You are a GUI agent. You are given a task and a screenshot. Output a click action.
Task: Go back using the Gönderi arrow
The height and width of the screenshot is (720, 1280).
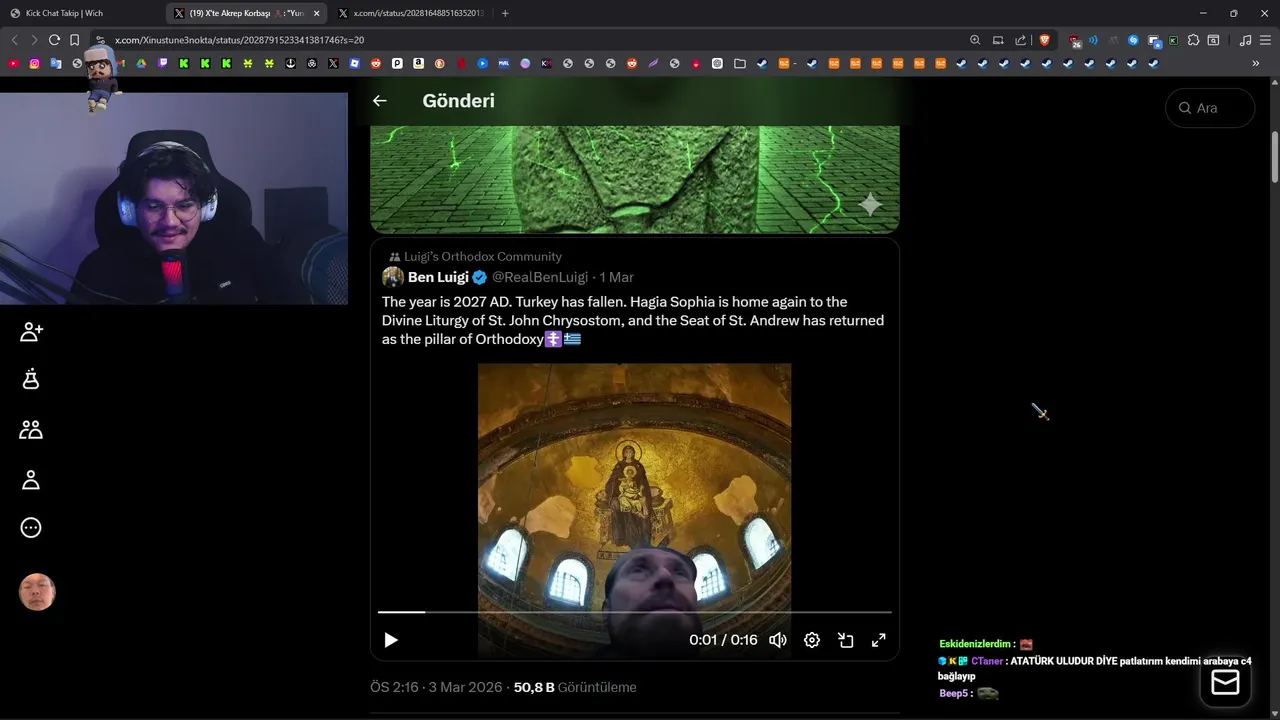(379, 101)
